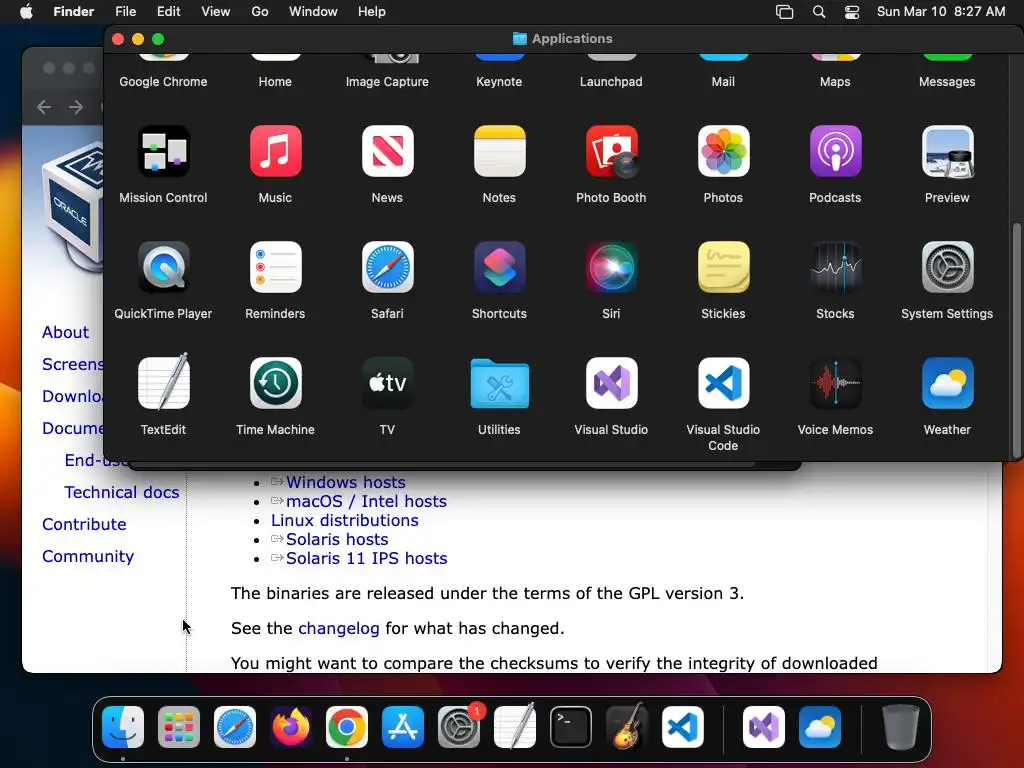
Task: Click browser window forward arrow
Action: tap(76, 106)
